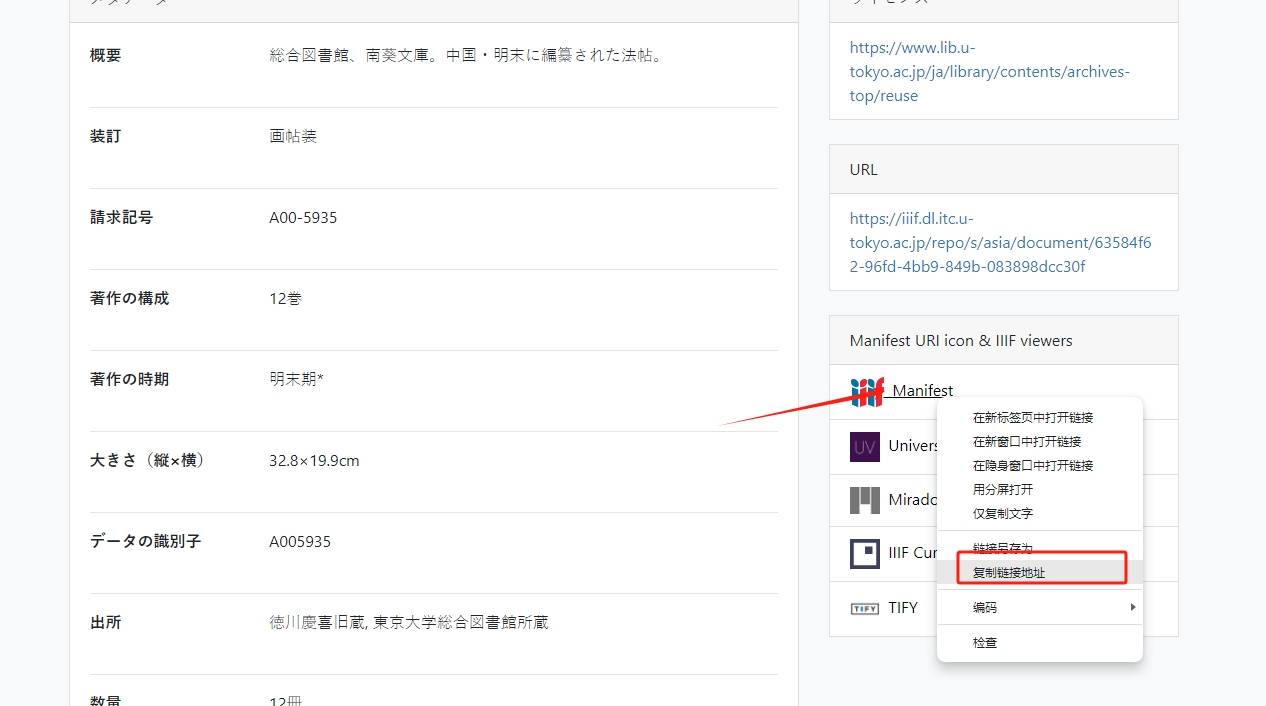This screenshot has width=1266, height=706.
Task: Select 检查 to inspect the element
Action: coord(984,643)
